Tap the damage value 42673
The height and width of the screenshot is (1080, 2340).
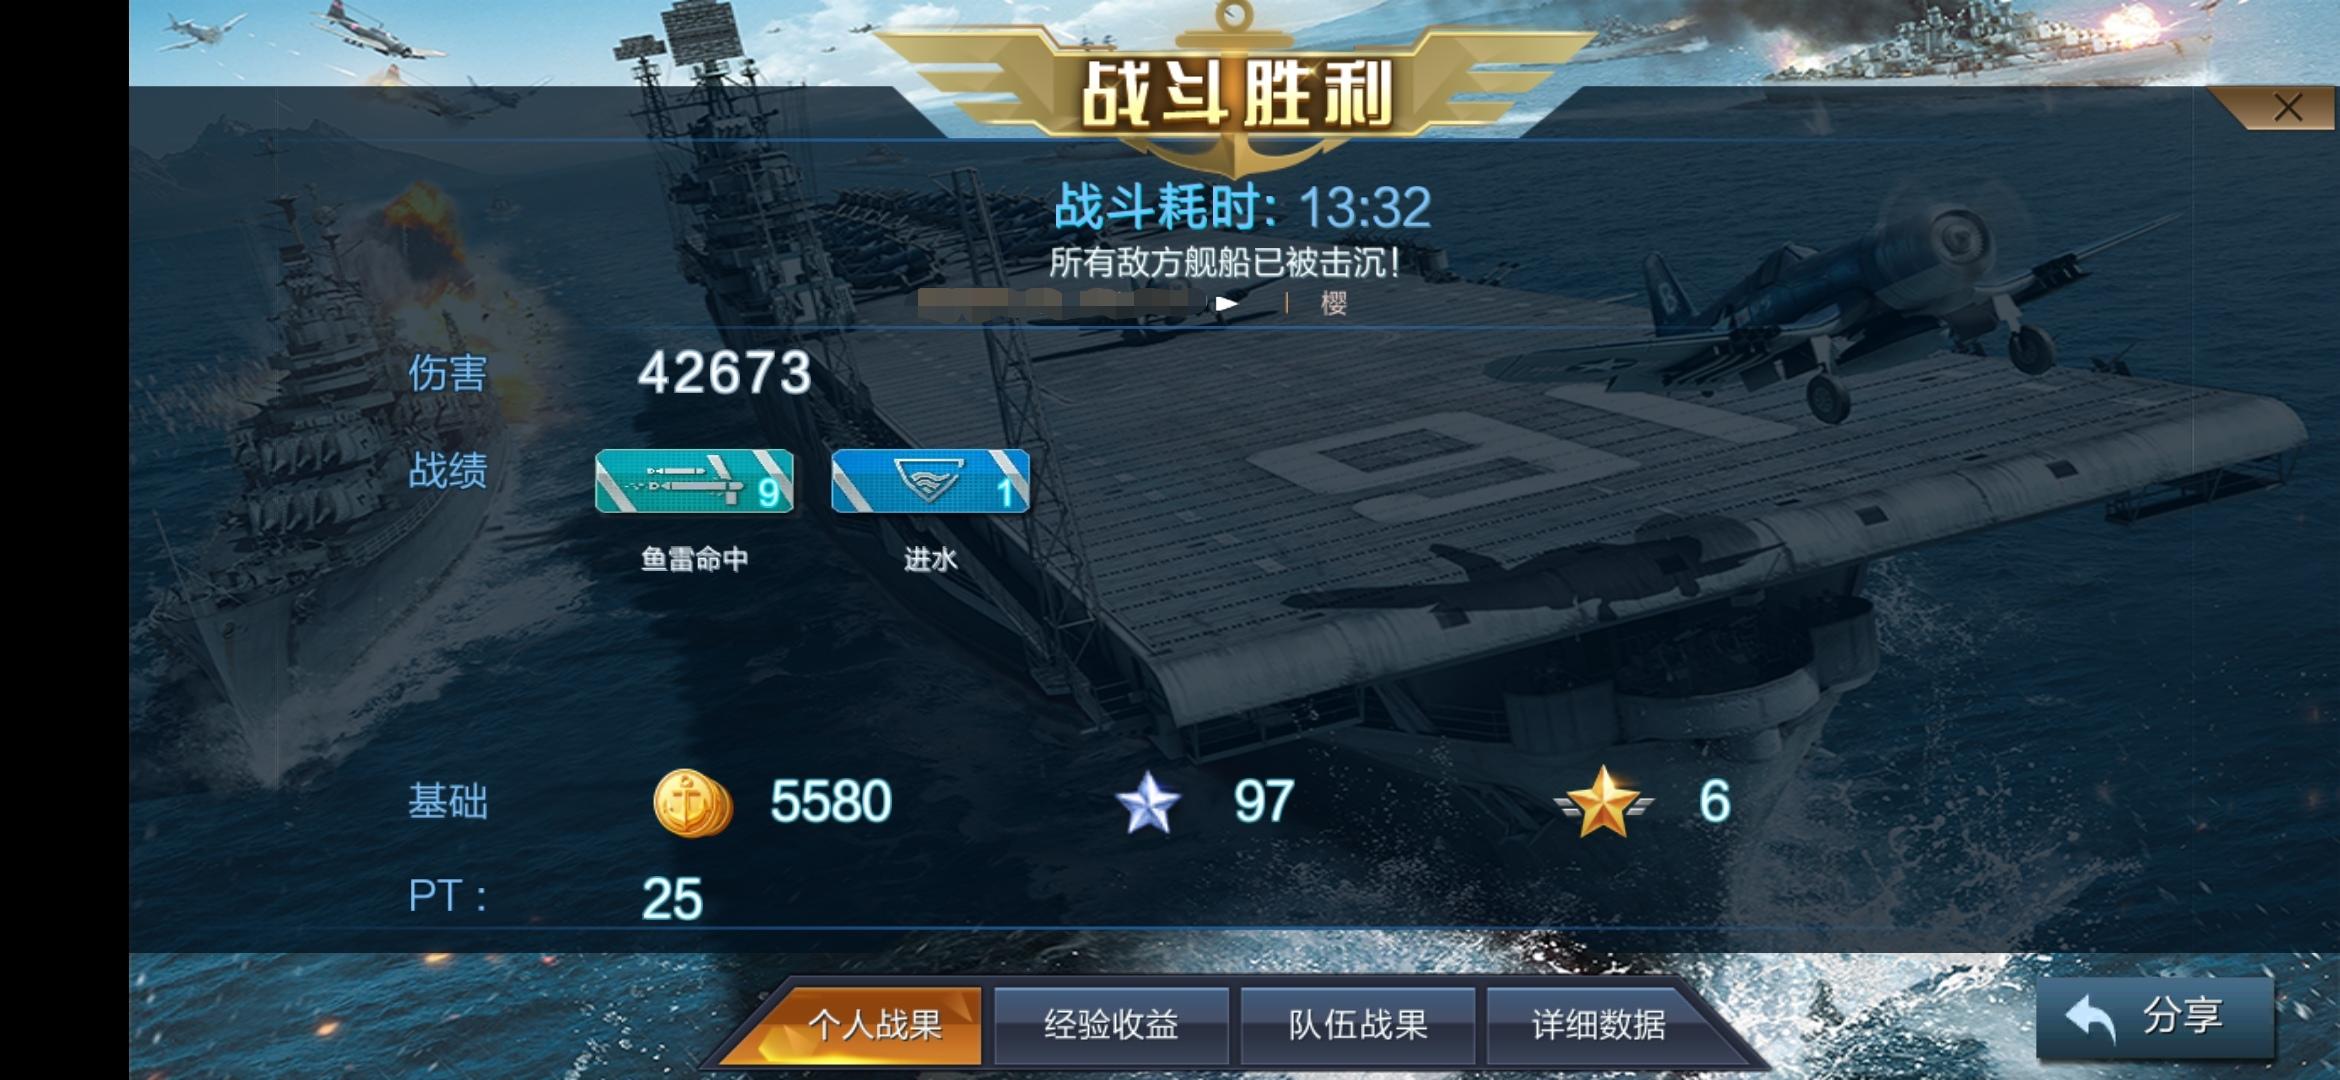point(725,373)
